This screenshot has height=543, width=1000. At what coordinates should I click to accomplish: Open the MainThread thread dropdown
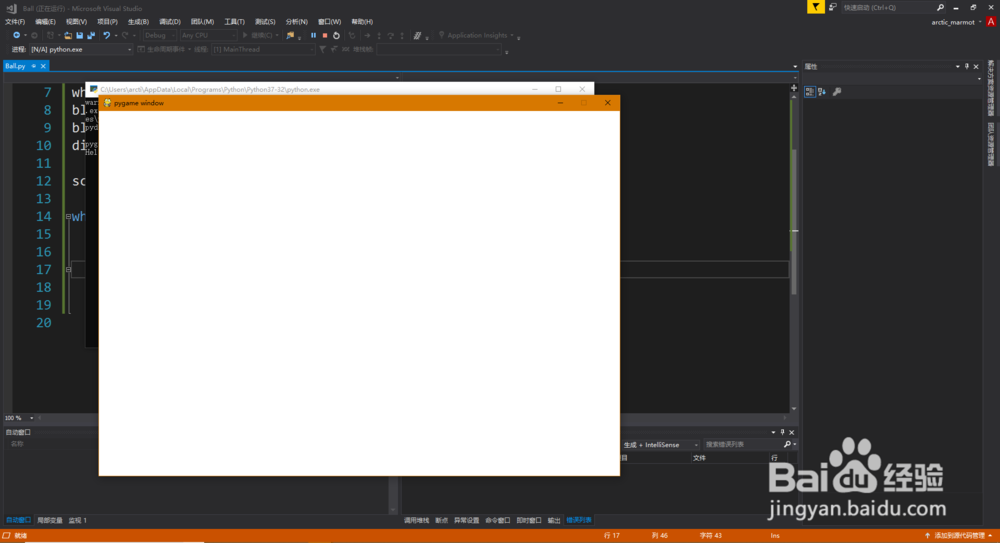[262, 49]
